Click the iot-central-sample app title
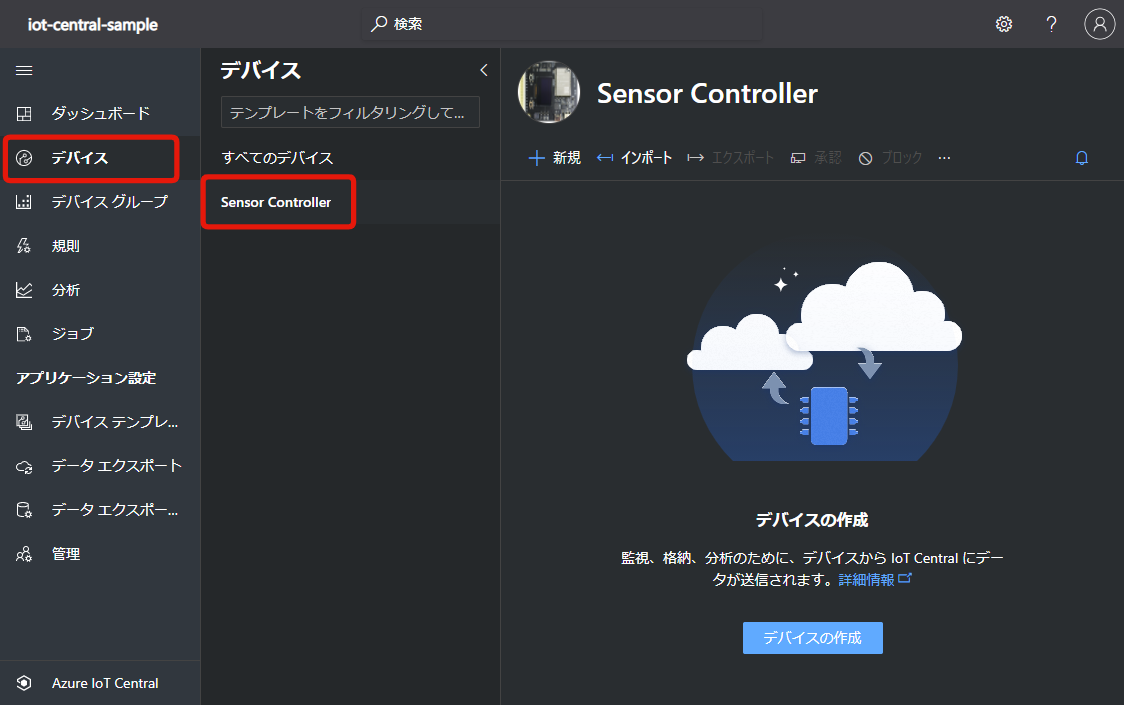The width and height of the screenshot is (1124, 705). [x=92, y=24]
